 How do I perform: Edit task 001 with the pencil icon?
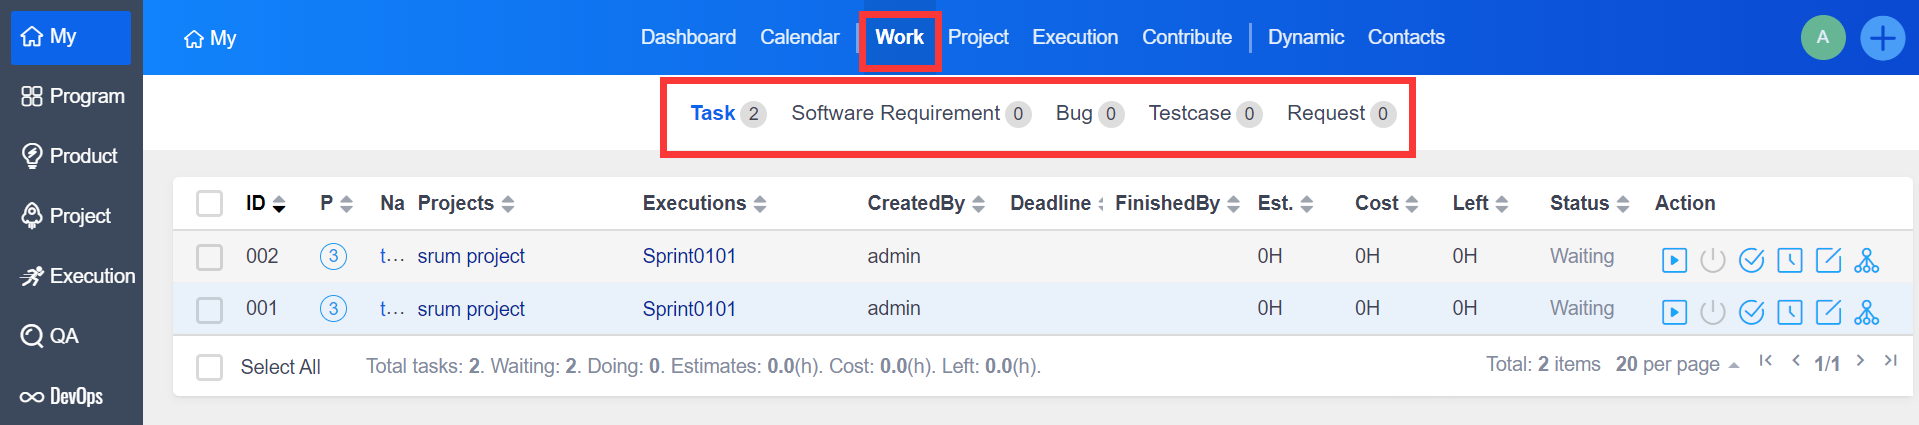pyautogui.click(x=1828, y=313)
